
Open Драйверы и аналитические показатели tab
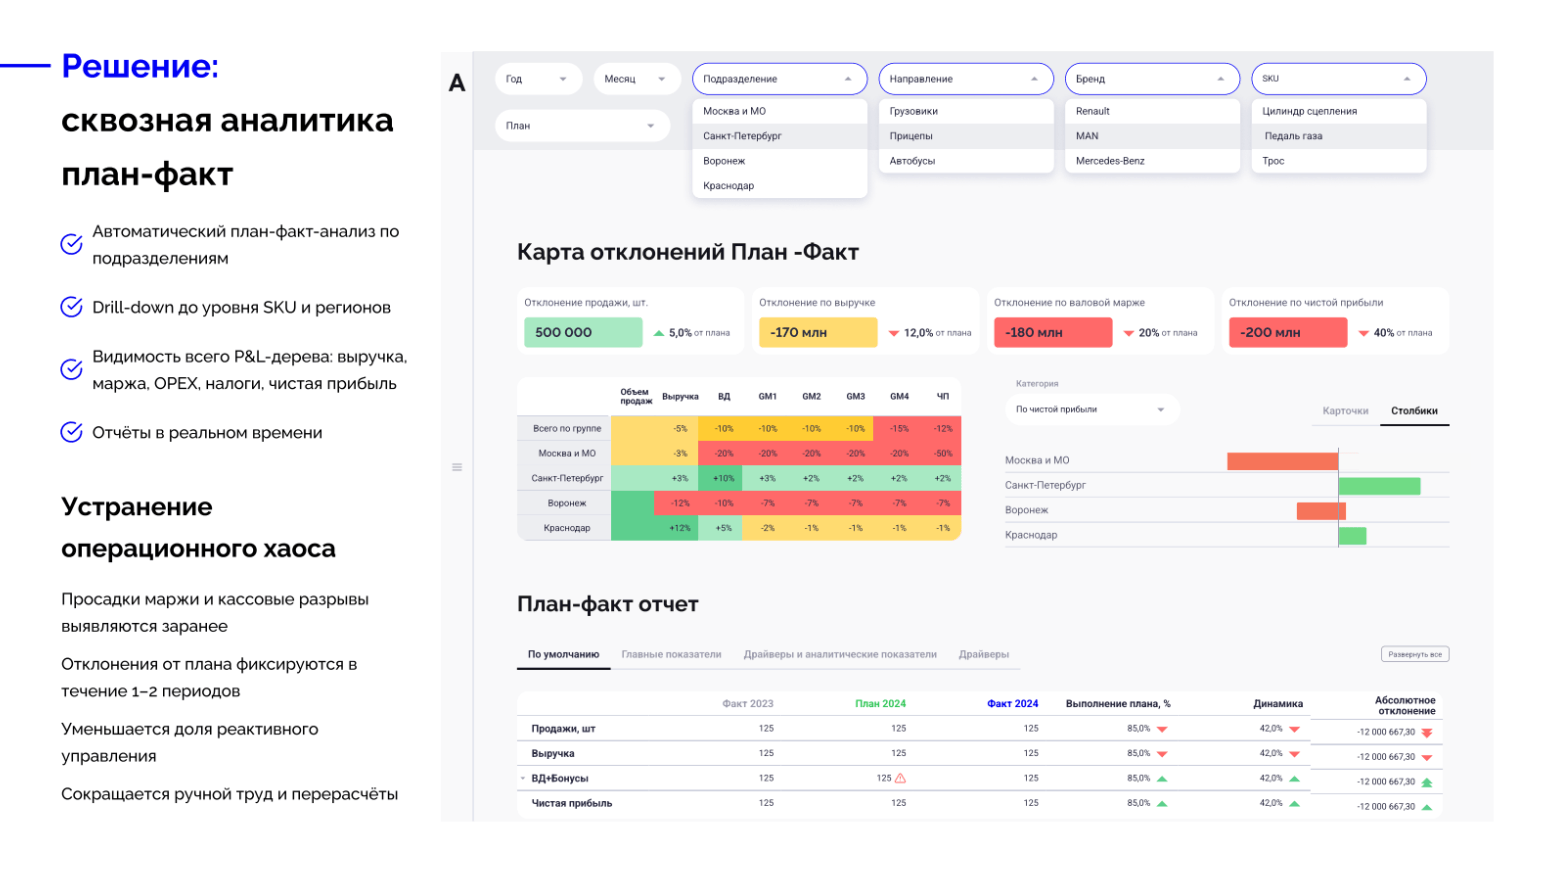tap(840, 655)
